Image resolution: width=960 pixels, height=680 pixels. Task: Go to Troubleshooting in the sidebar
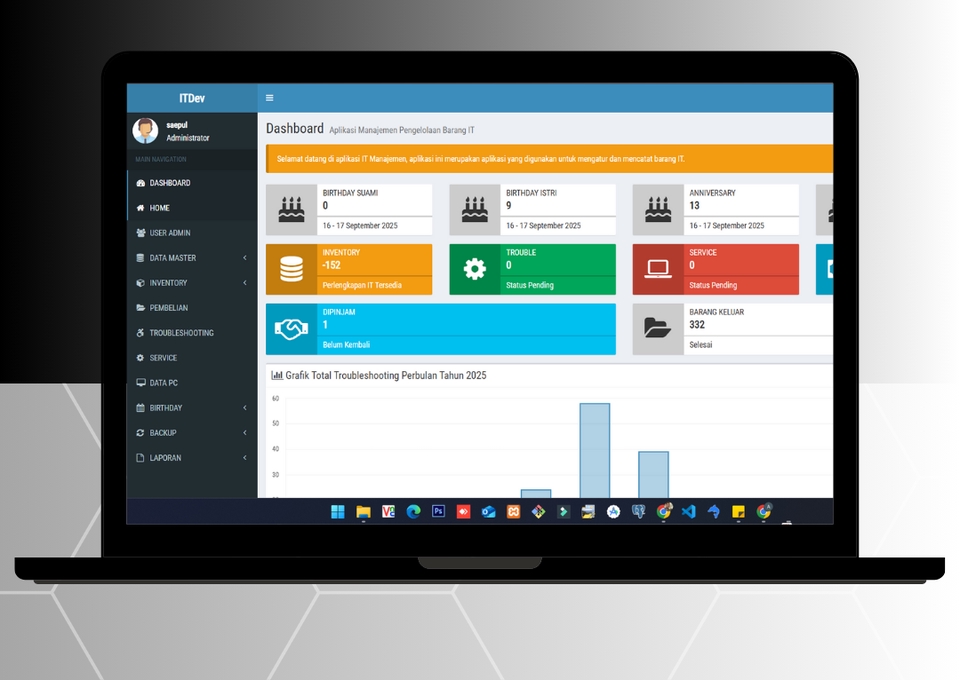tap(181, 333)
